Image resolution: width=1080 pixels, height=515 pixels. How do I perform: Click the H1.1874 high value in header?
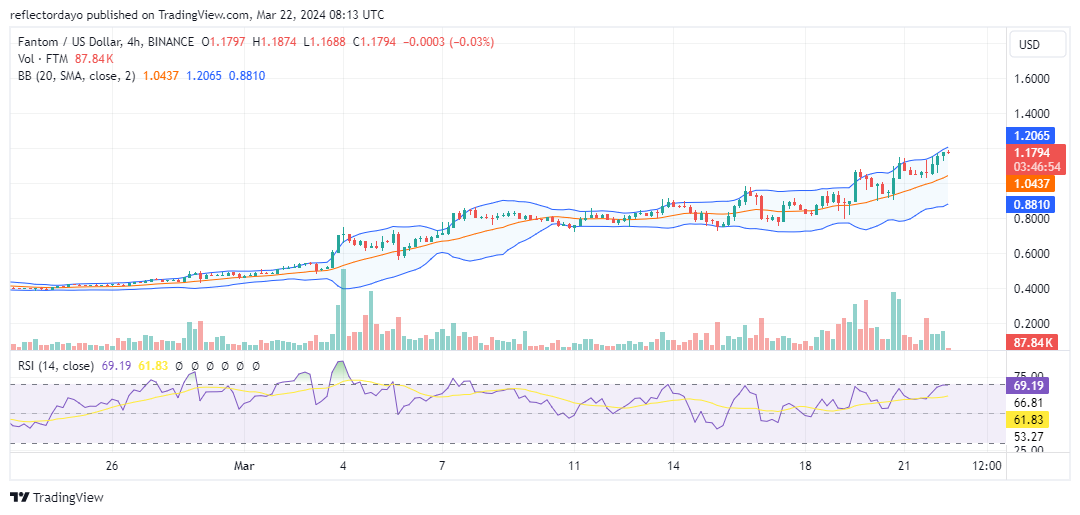(x=274, y=42)
